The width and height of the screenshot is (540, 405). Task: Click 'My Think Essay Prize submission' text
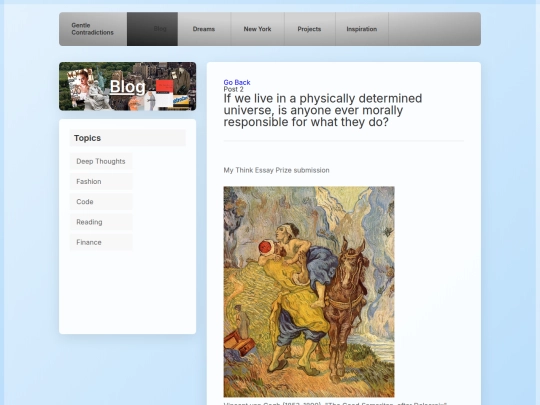(276, 170)
